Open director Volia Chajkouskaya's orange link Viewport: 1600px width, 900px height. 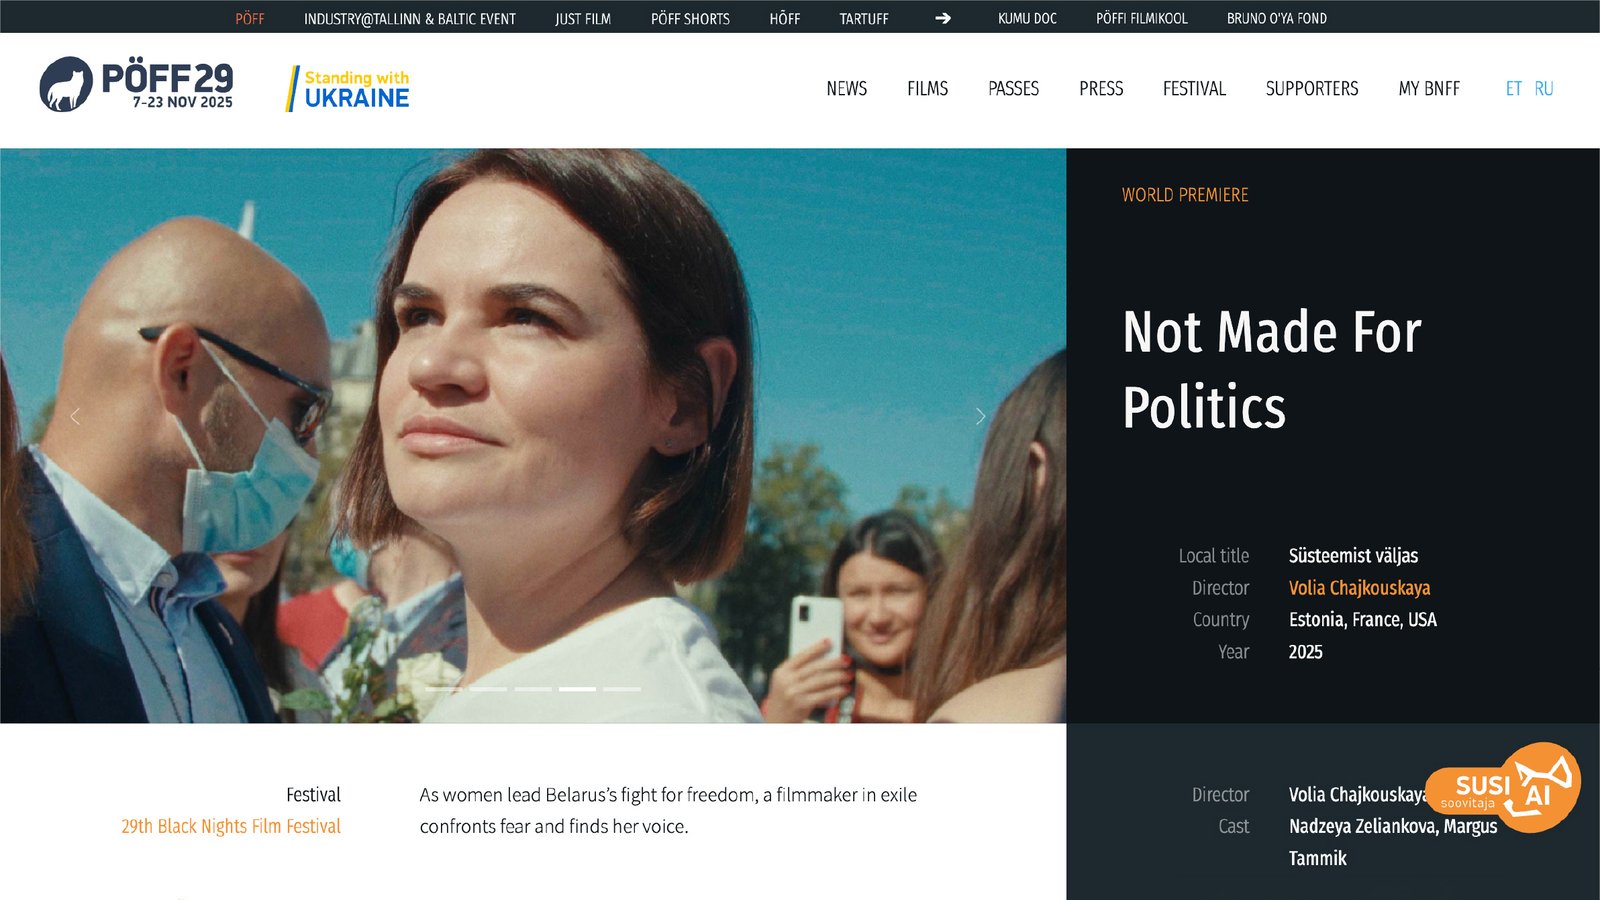tap(1359, 588)
